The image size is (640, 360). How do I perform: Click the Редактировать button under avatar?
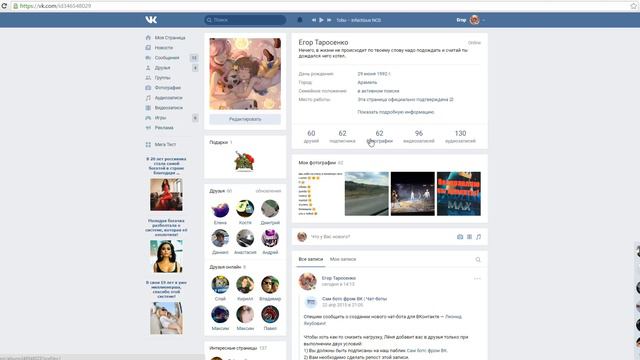245,119
